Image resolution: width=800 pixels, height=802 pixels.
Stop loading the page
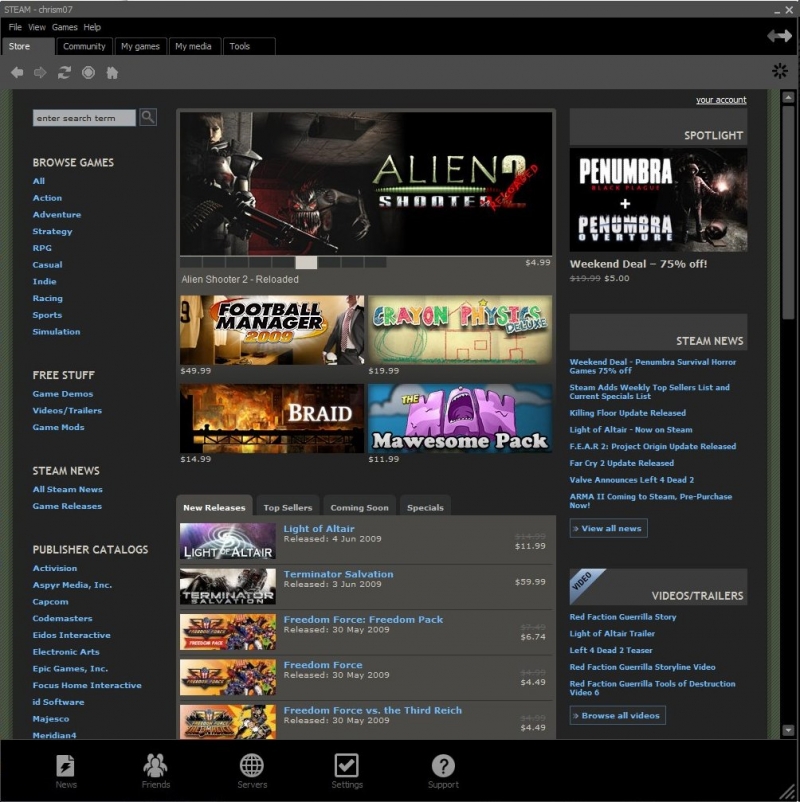[x=88, y=73]
